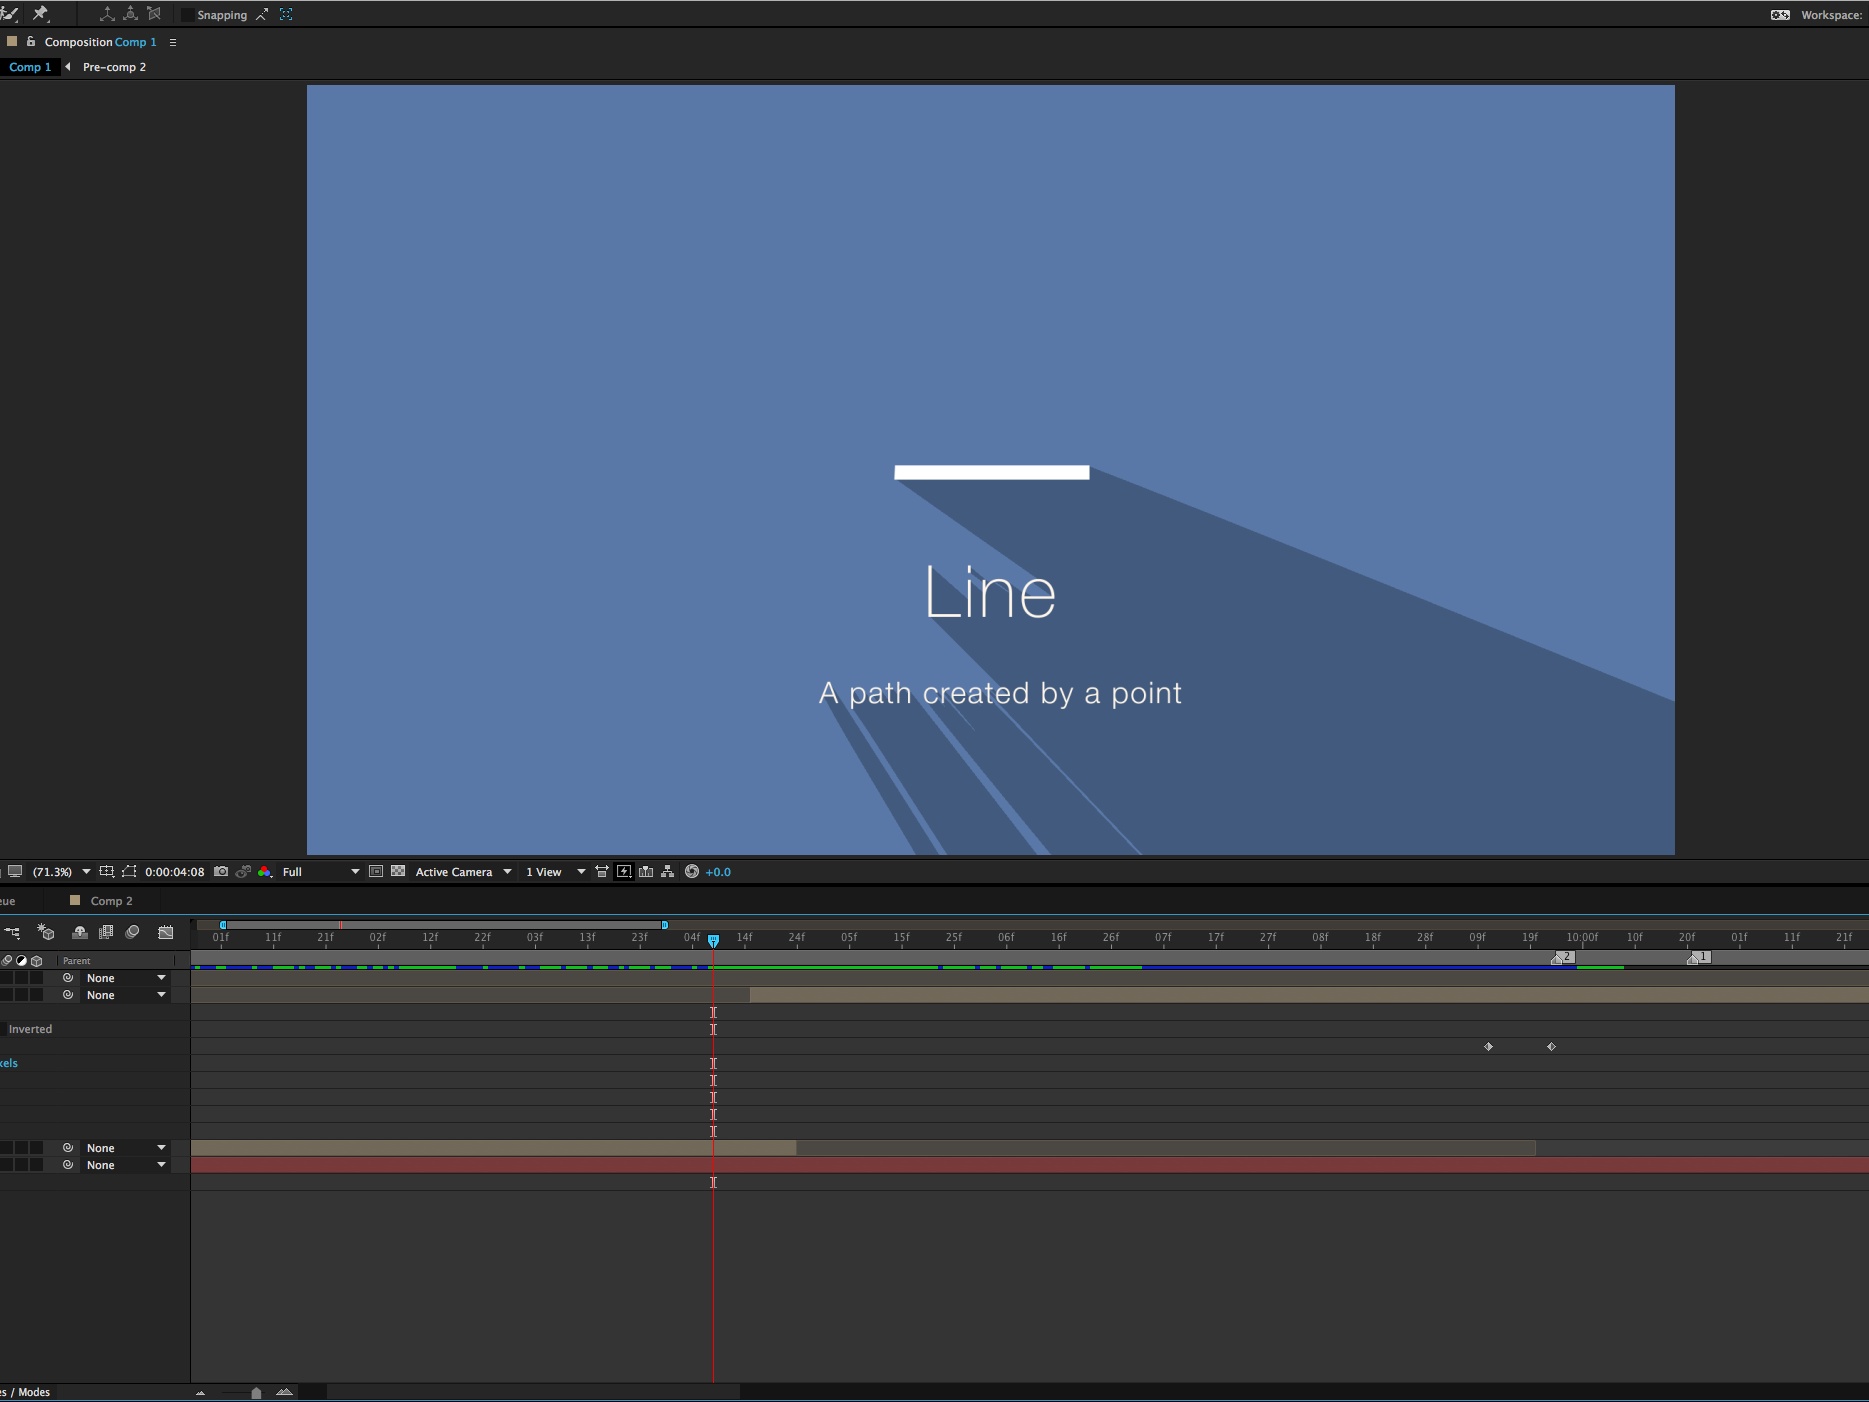Open the Full resolution dropdown
1869x1402 pixels.
(321, 872)
